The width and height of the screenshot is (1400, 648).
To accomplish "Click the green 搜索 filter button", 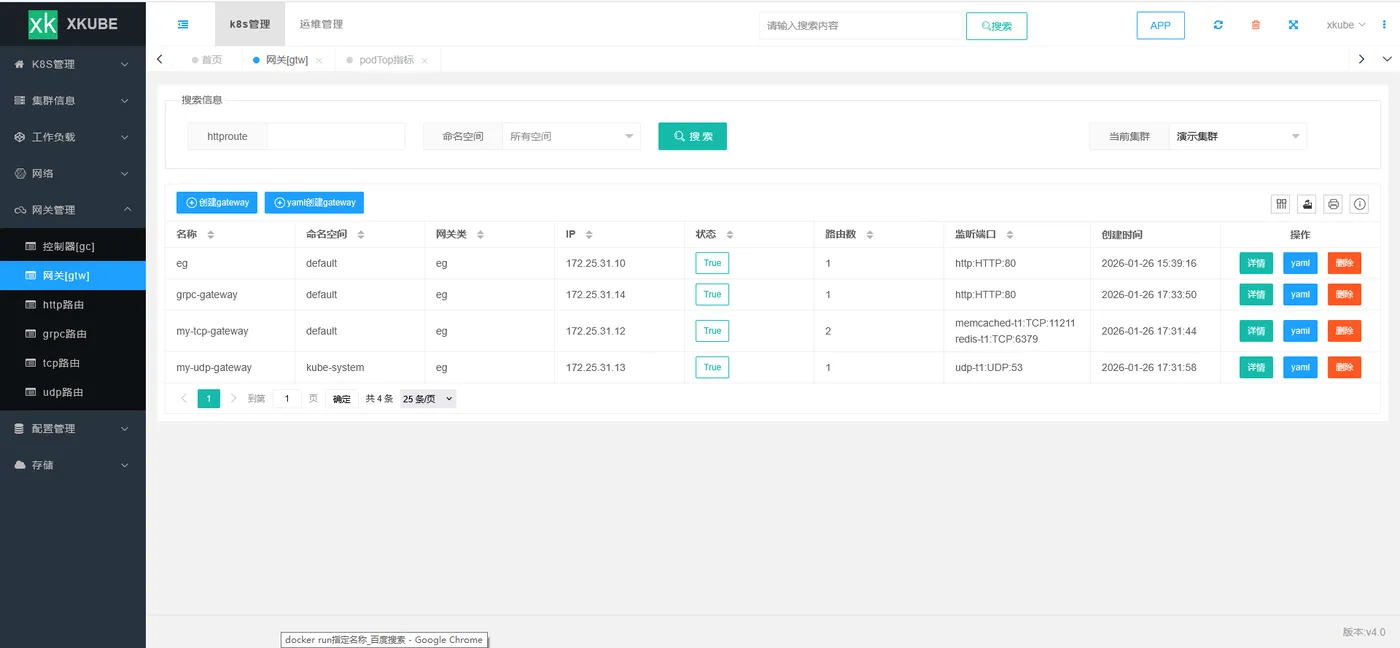I will coord(692,136).
